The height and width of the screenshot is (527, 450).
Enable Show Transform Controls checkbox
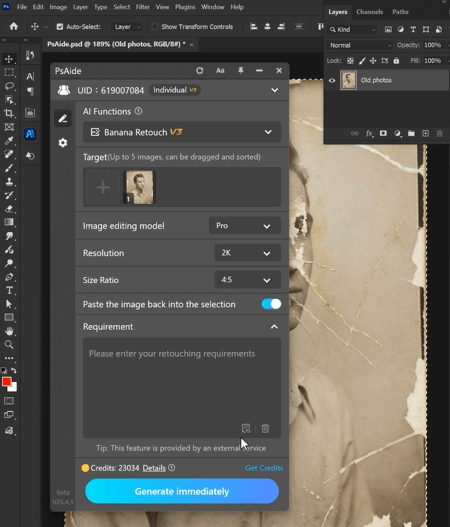155,27
